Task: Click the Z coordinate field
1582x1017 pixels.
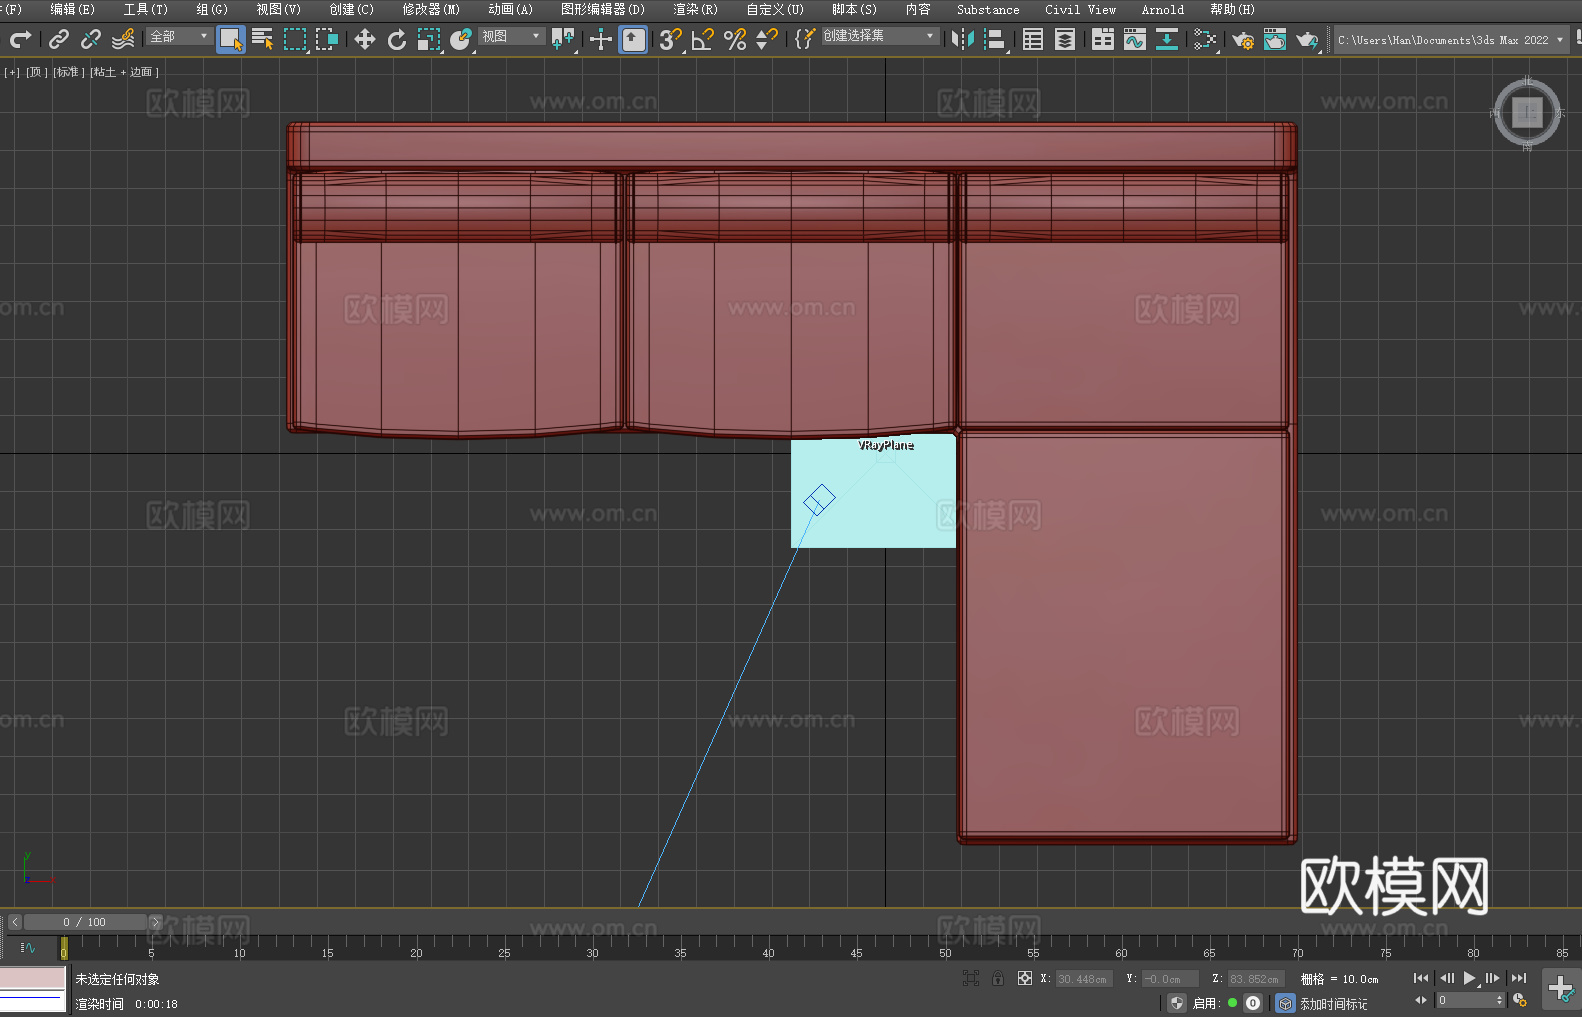Action: pyautogui.click(x=1256, y=979)
